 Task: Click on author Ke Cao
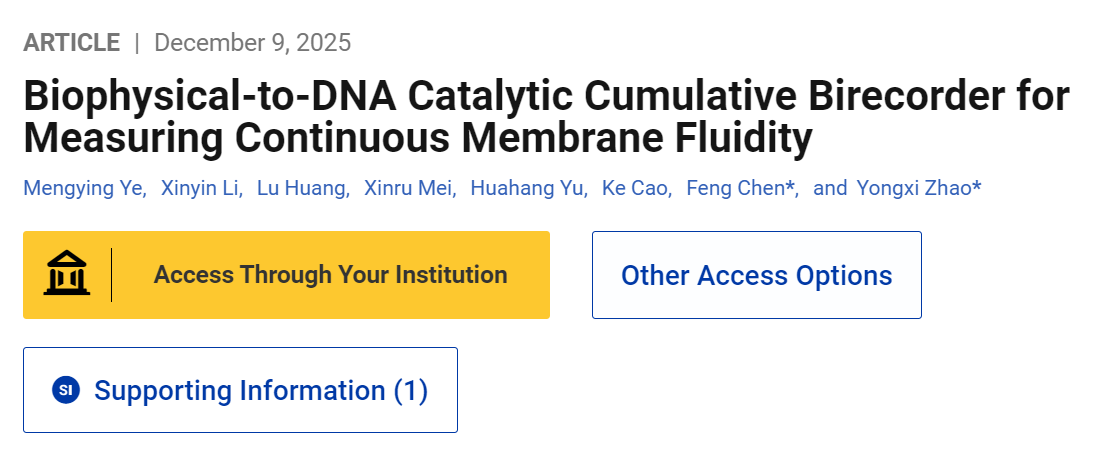(x=635, y=188)
